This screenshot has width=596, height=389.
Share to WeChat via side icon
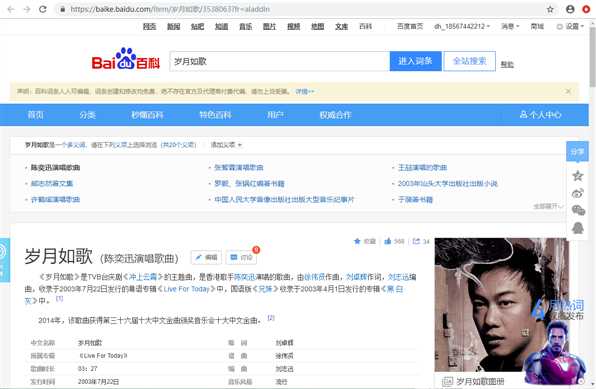click(578, 210)
